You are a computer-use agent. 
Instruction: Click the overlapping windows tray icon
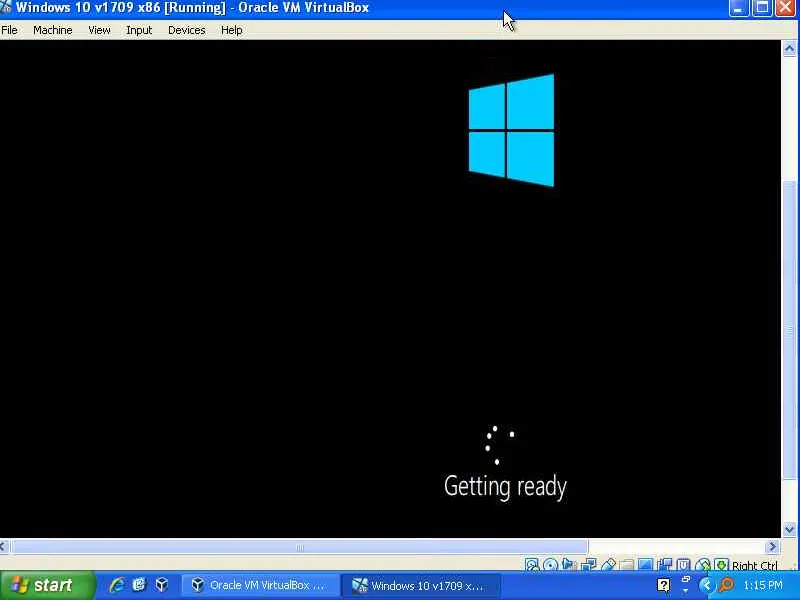(x=686, y=580)
